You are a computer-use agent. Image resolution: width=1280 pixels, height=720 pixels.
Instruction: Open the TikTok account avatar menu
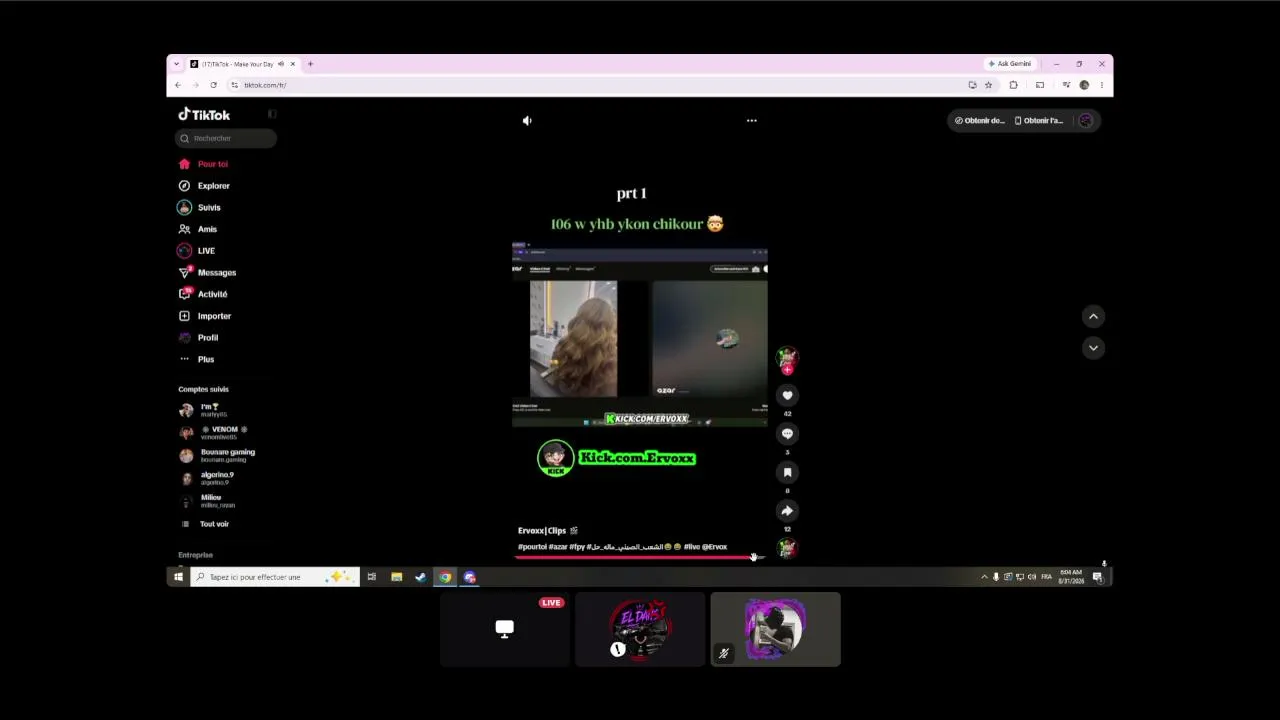(x=1086, y=121)
